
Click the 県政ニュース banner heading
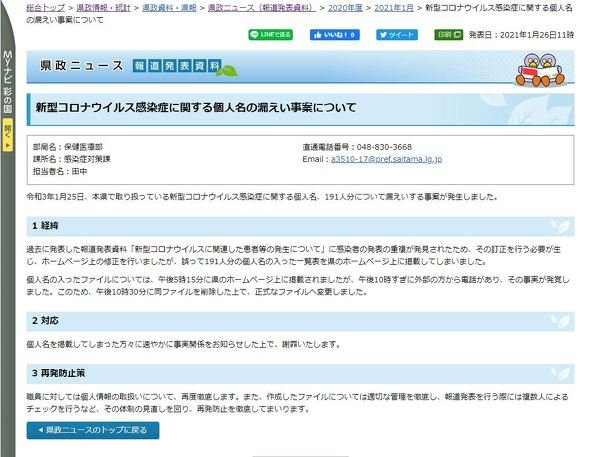pos(82,65)
